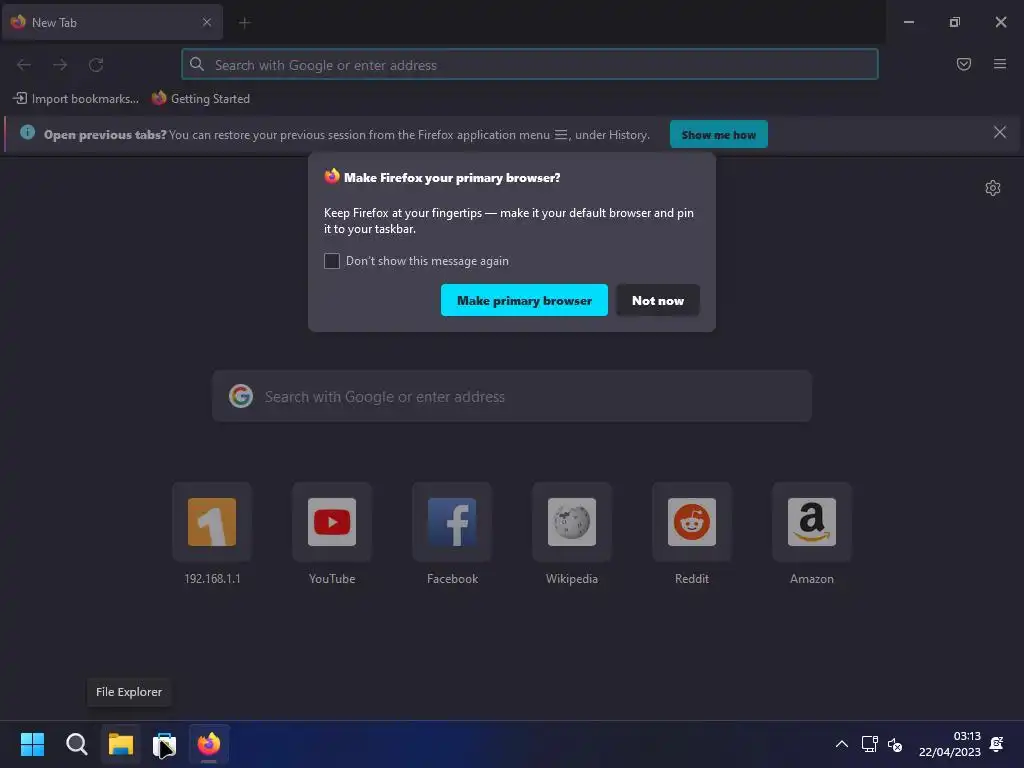Open the network status tray icon
The image size is (1024, 768).
click(x=869, y=744)
